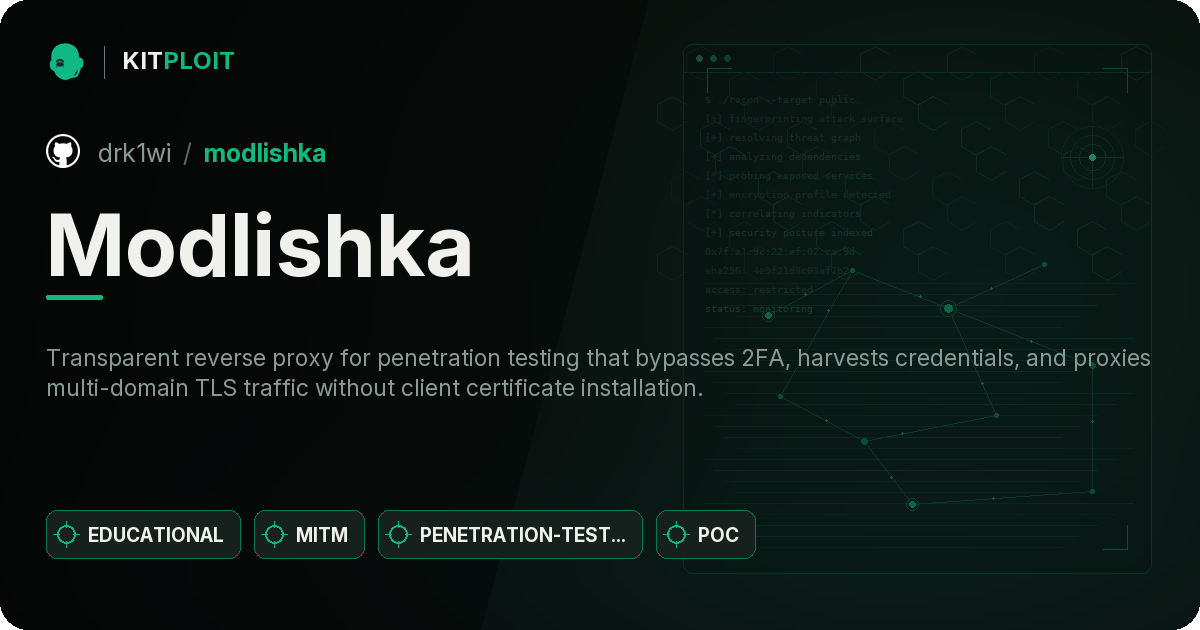
Task: Select the MITM tag
Action: (x=309, y=534)
